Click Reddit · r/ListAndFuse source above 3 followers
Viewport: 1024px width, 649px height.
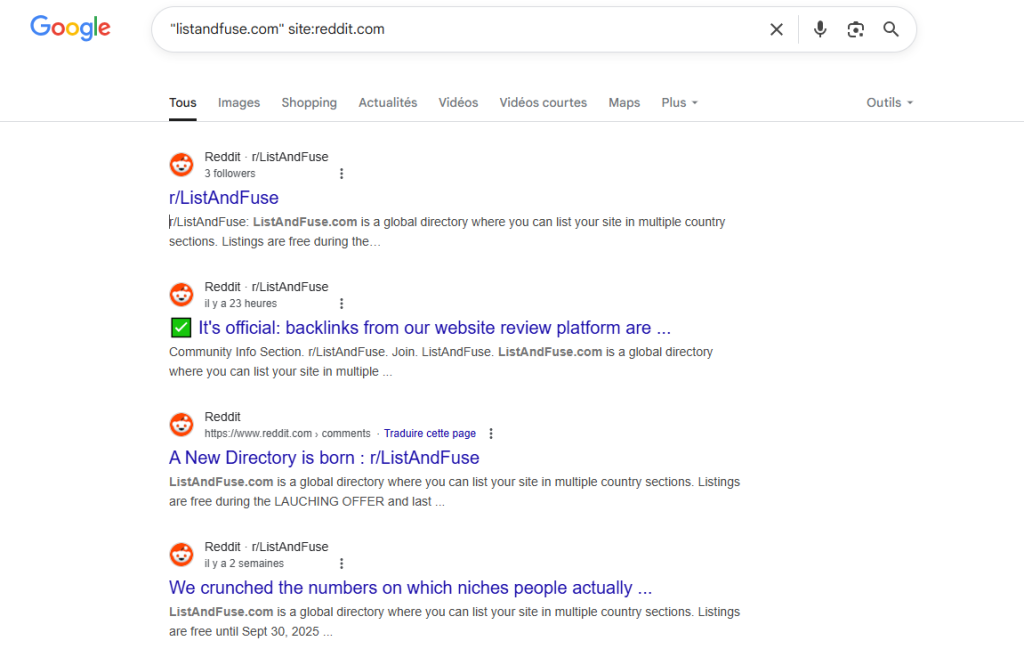pos(266,157)
